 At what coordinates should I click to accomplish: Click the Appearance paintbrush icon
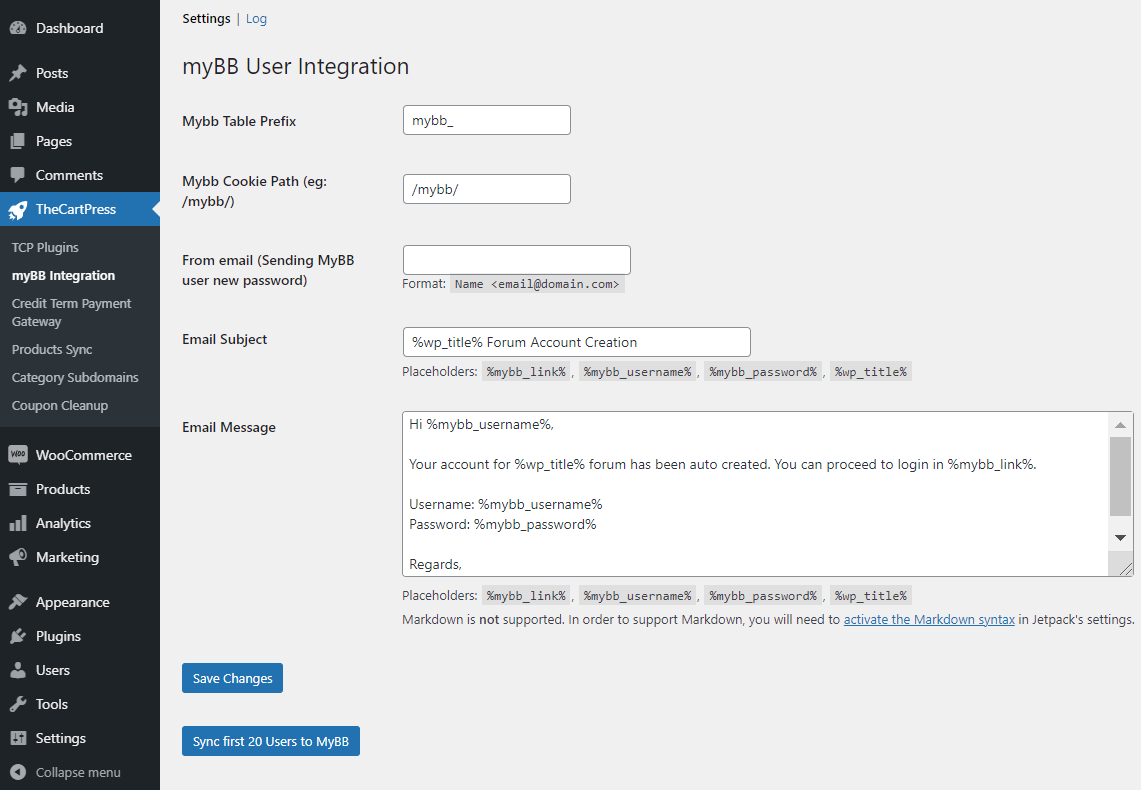[18, 602]
